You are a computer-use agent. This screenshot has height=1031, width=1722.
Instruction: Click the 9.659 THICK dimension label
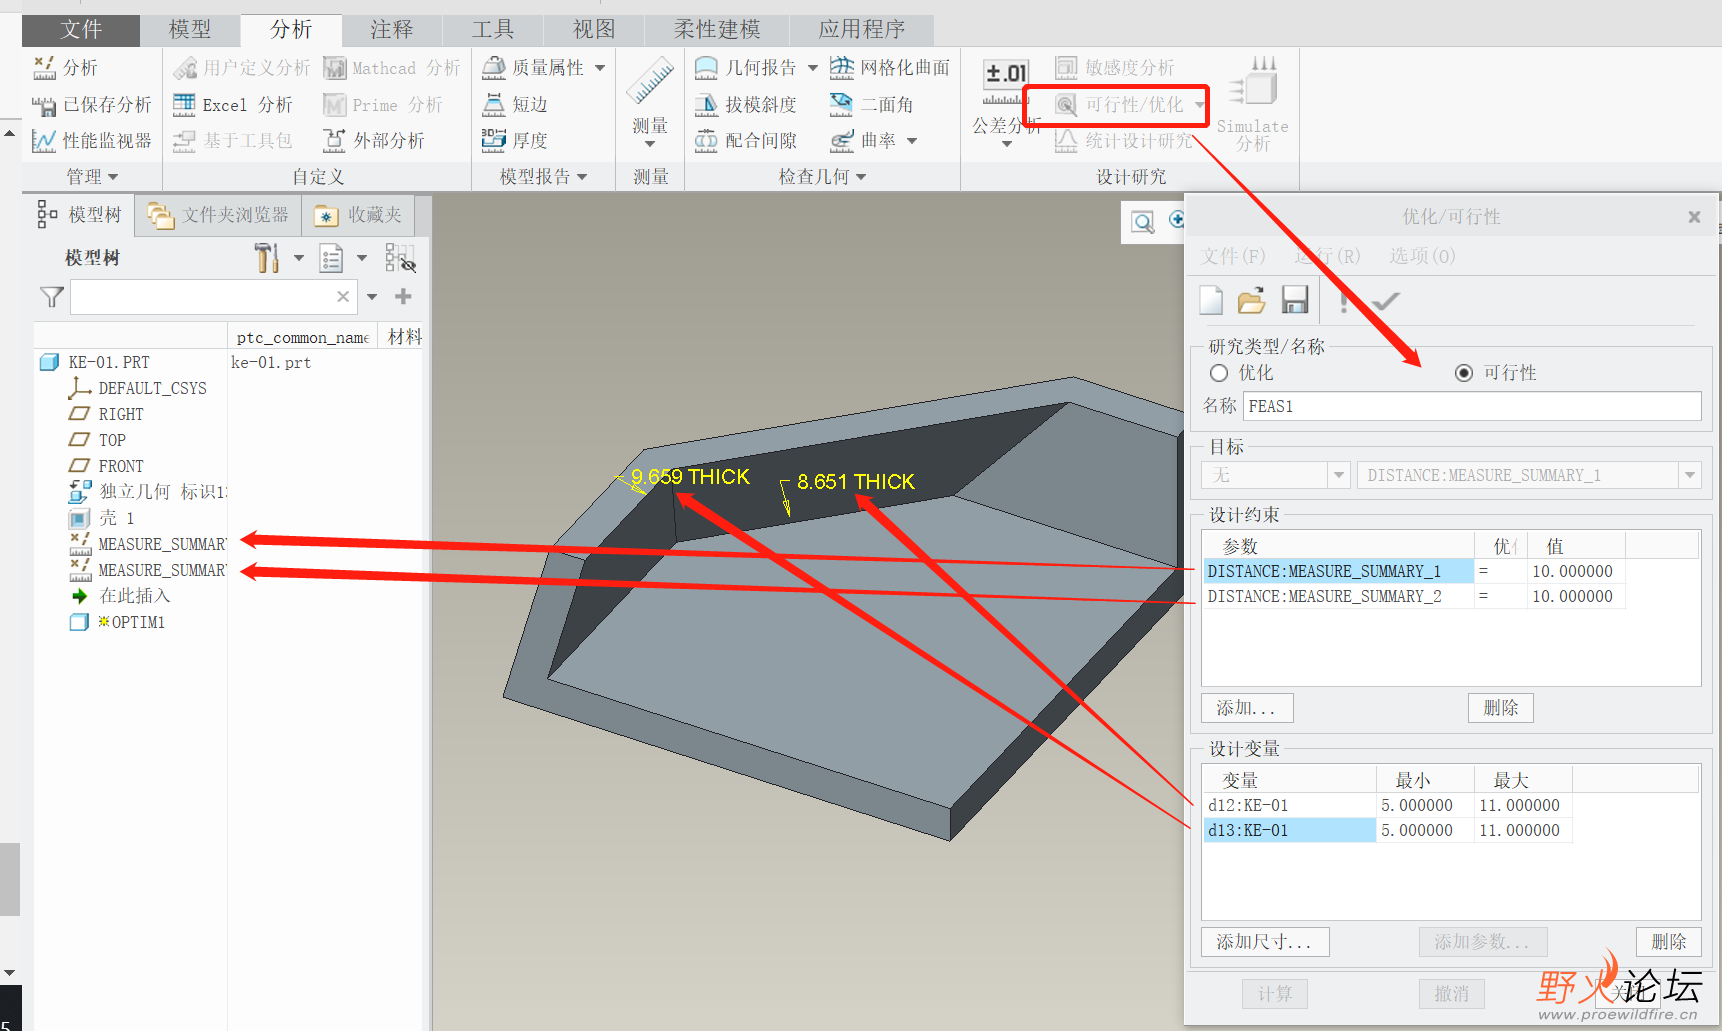click(690, 477)
